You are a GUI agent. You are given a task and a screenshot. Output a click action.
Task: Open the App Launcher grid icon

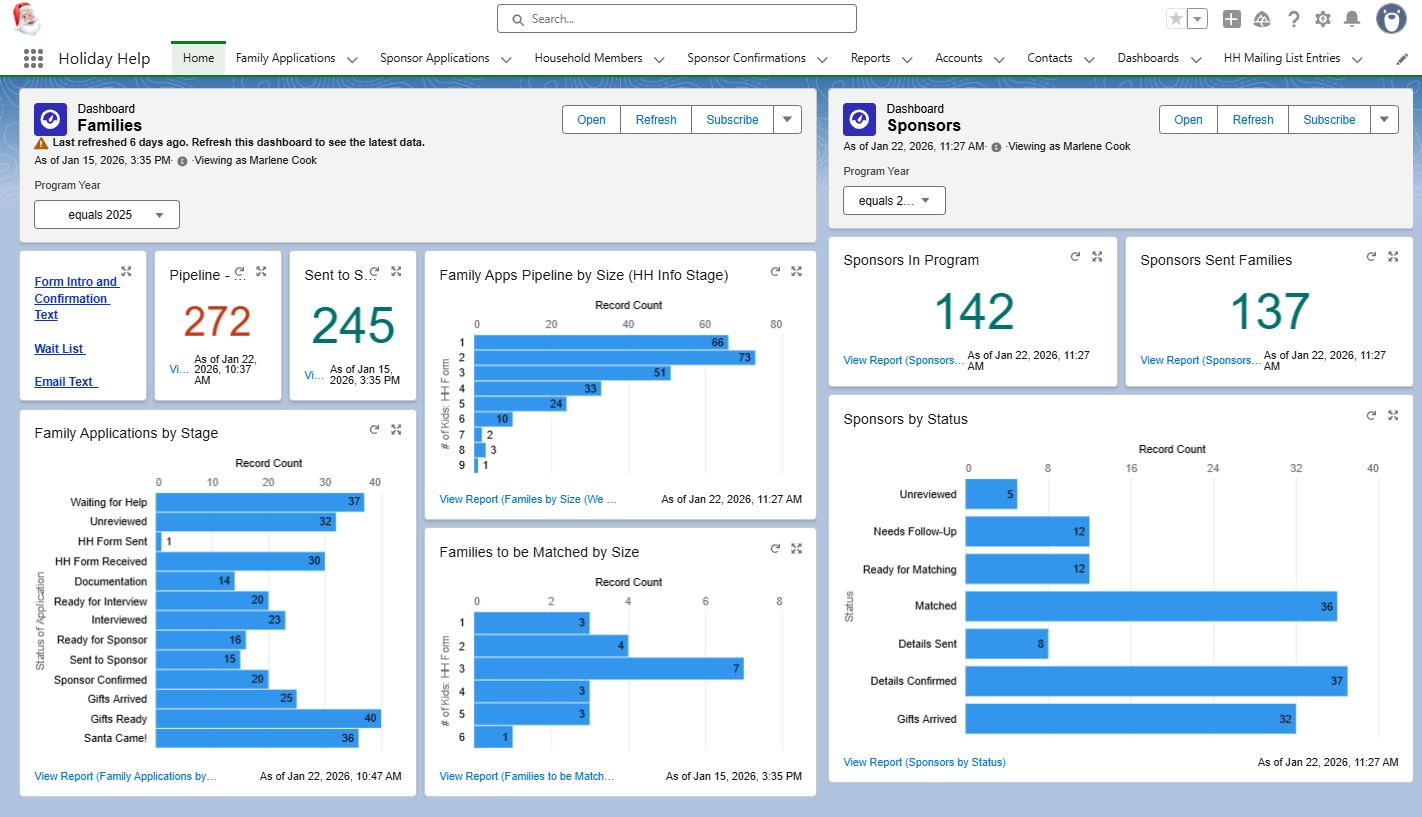tap(33, 59)
